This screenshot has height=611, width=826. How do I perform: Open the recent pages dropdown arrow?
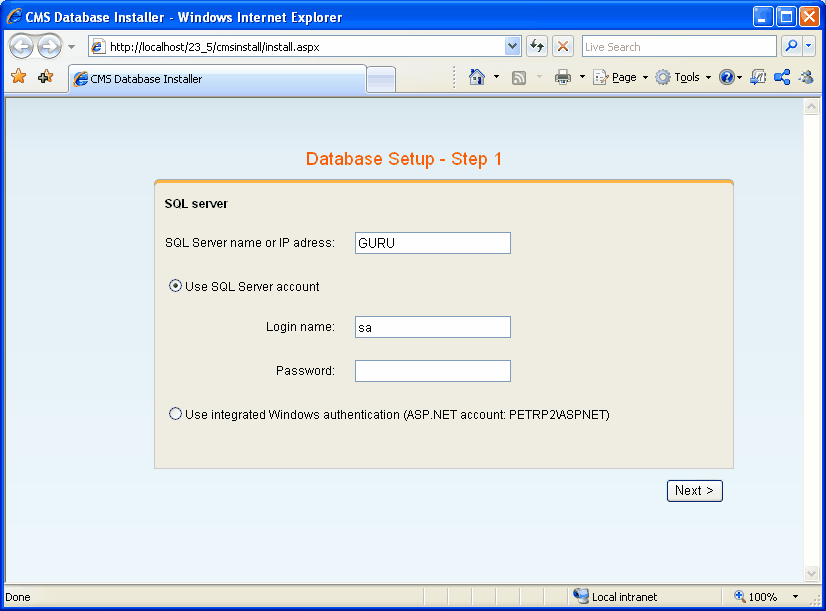(72, 47)
